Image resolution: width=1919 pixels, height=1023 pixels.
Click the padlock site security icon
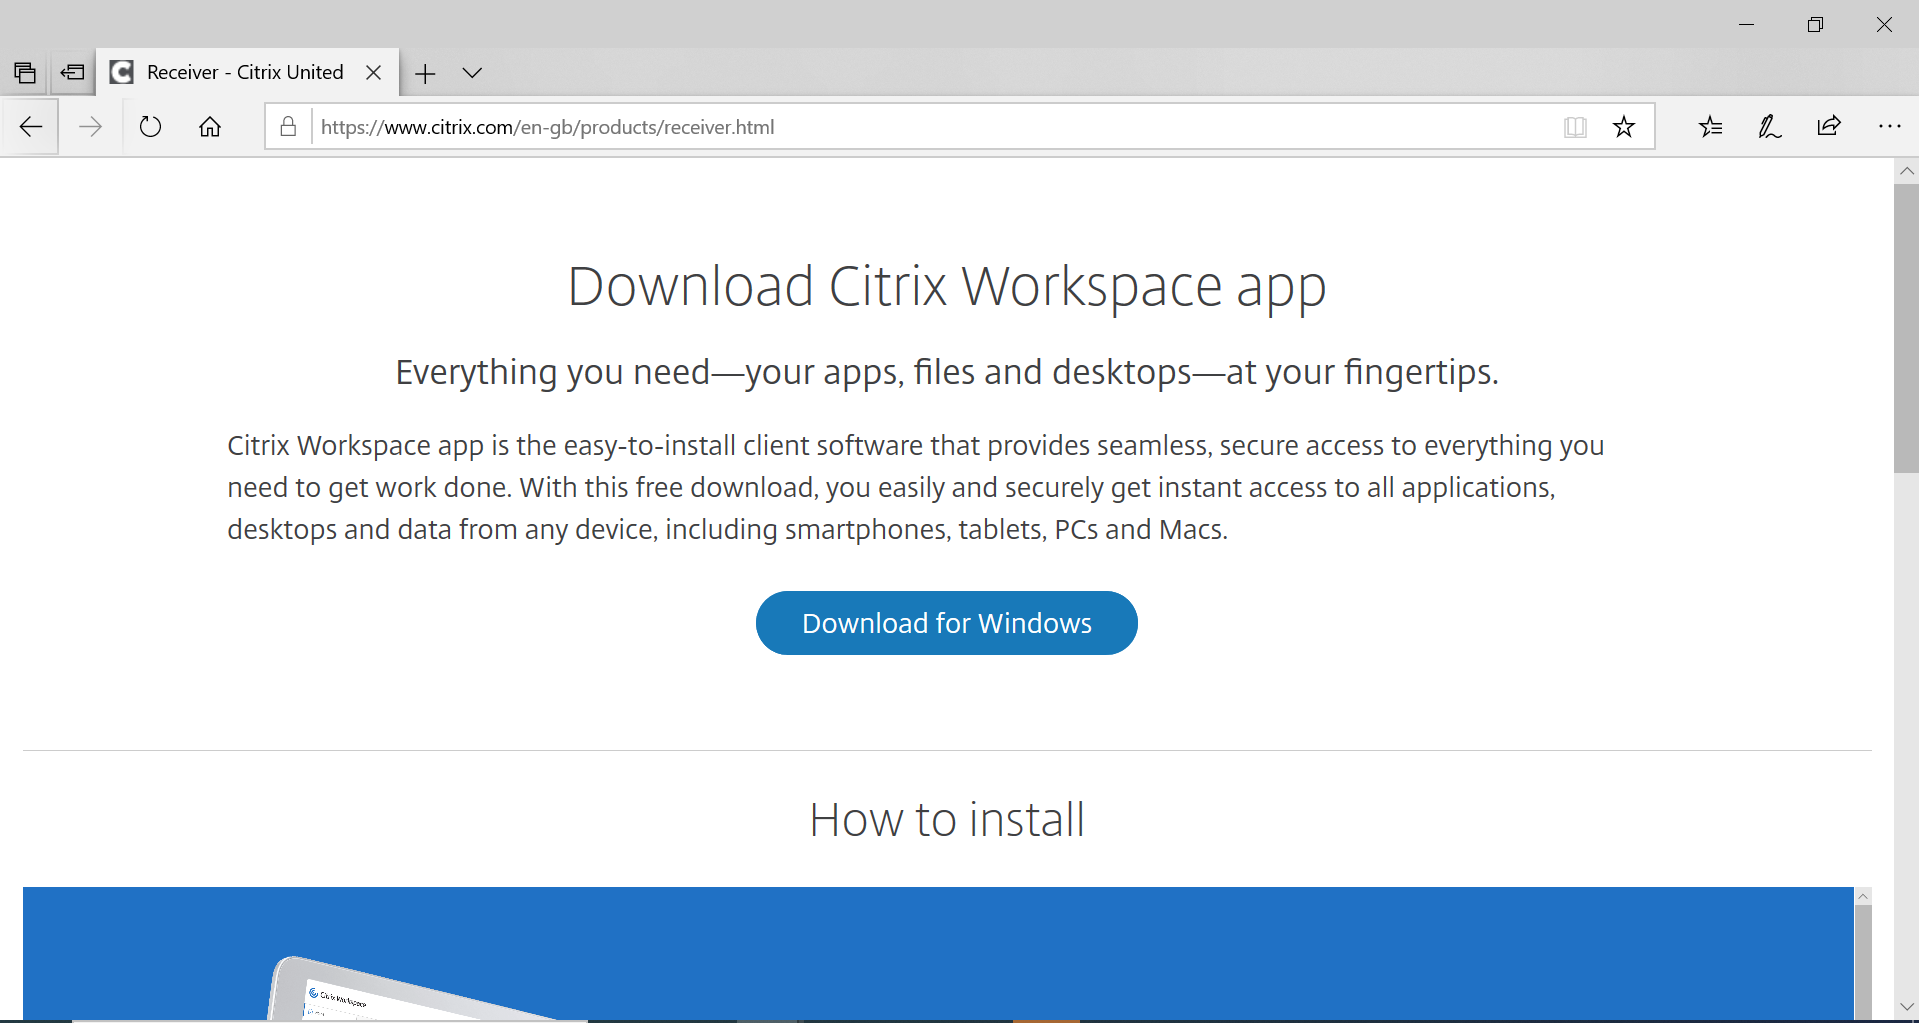click(288, 127)
